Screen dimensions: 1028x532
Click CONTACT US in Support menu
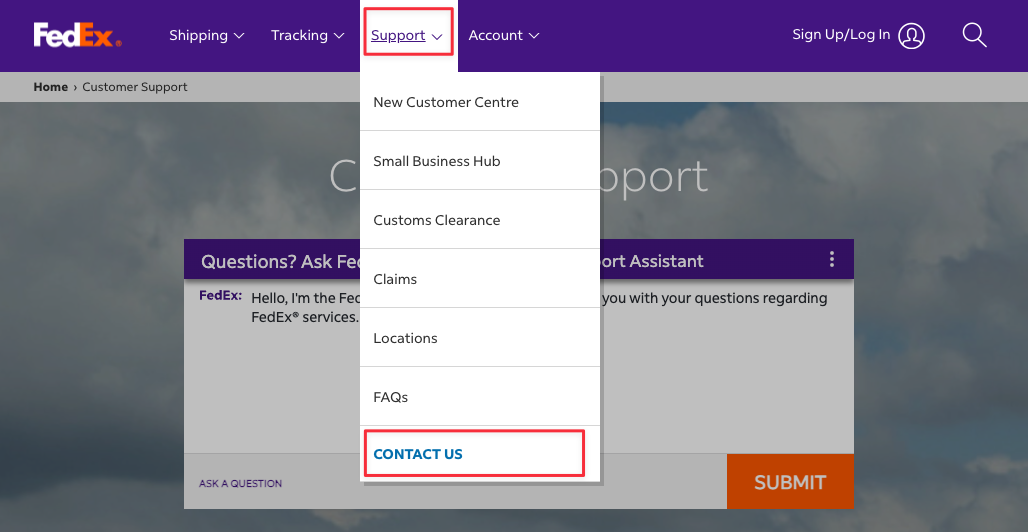(480, 454)
